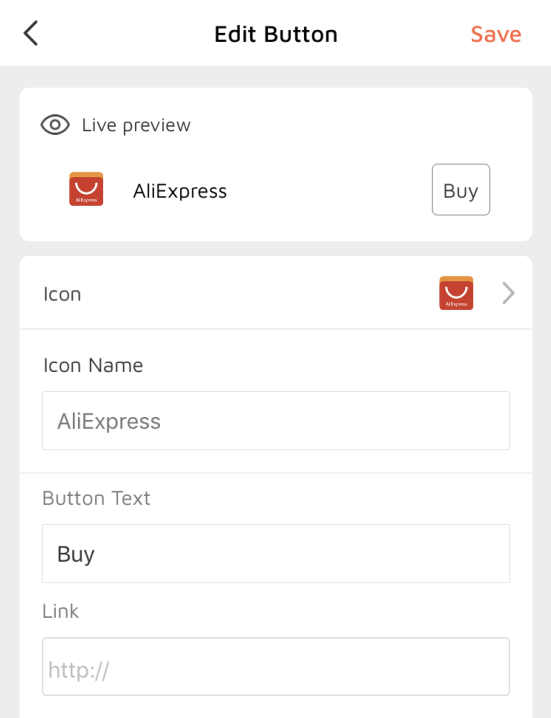The width and height of the screenshot is (551, 718).
Task: Click into the Button Text field containing Buy
Action: click(x=276, y=554)
